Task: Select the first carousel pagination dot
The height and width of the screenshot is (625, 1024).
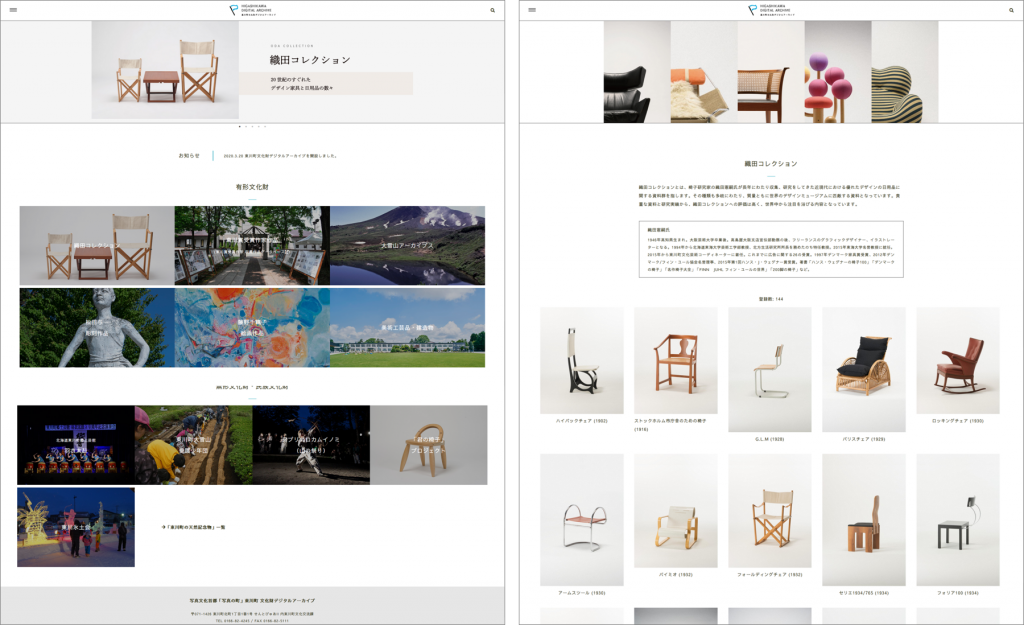Action: click(239, 127)
